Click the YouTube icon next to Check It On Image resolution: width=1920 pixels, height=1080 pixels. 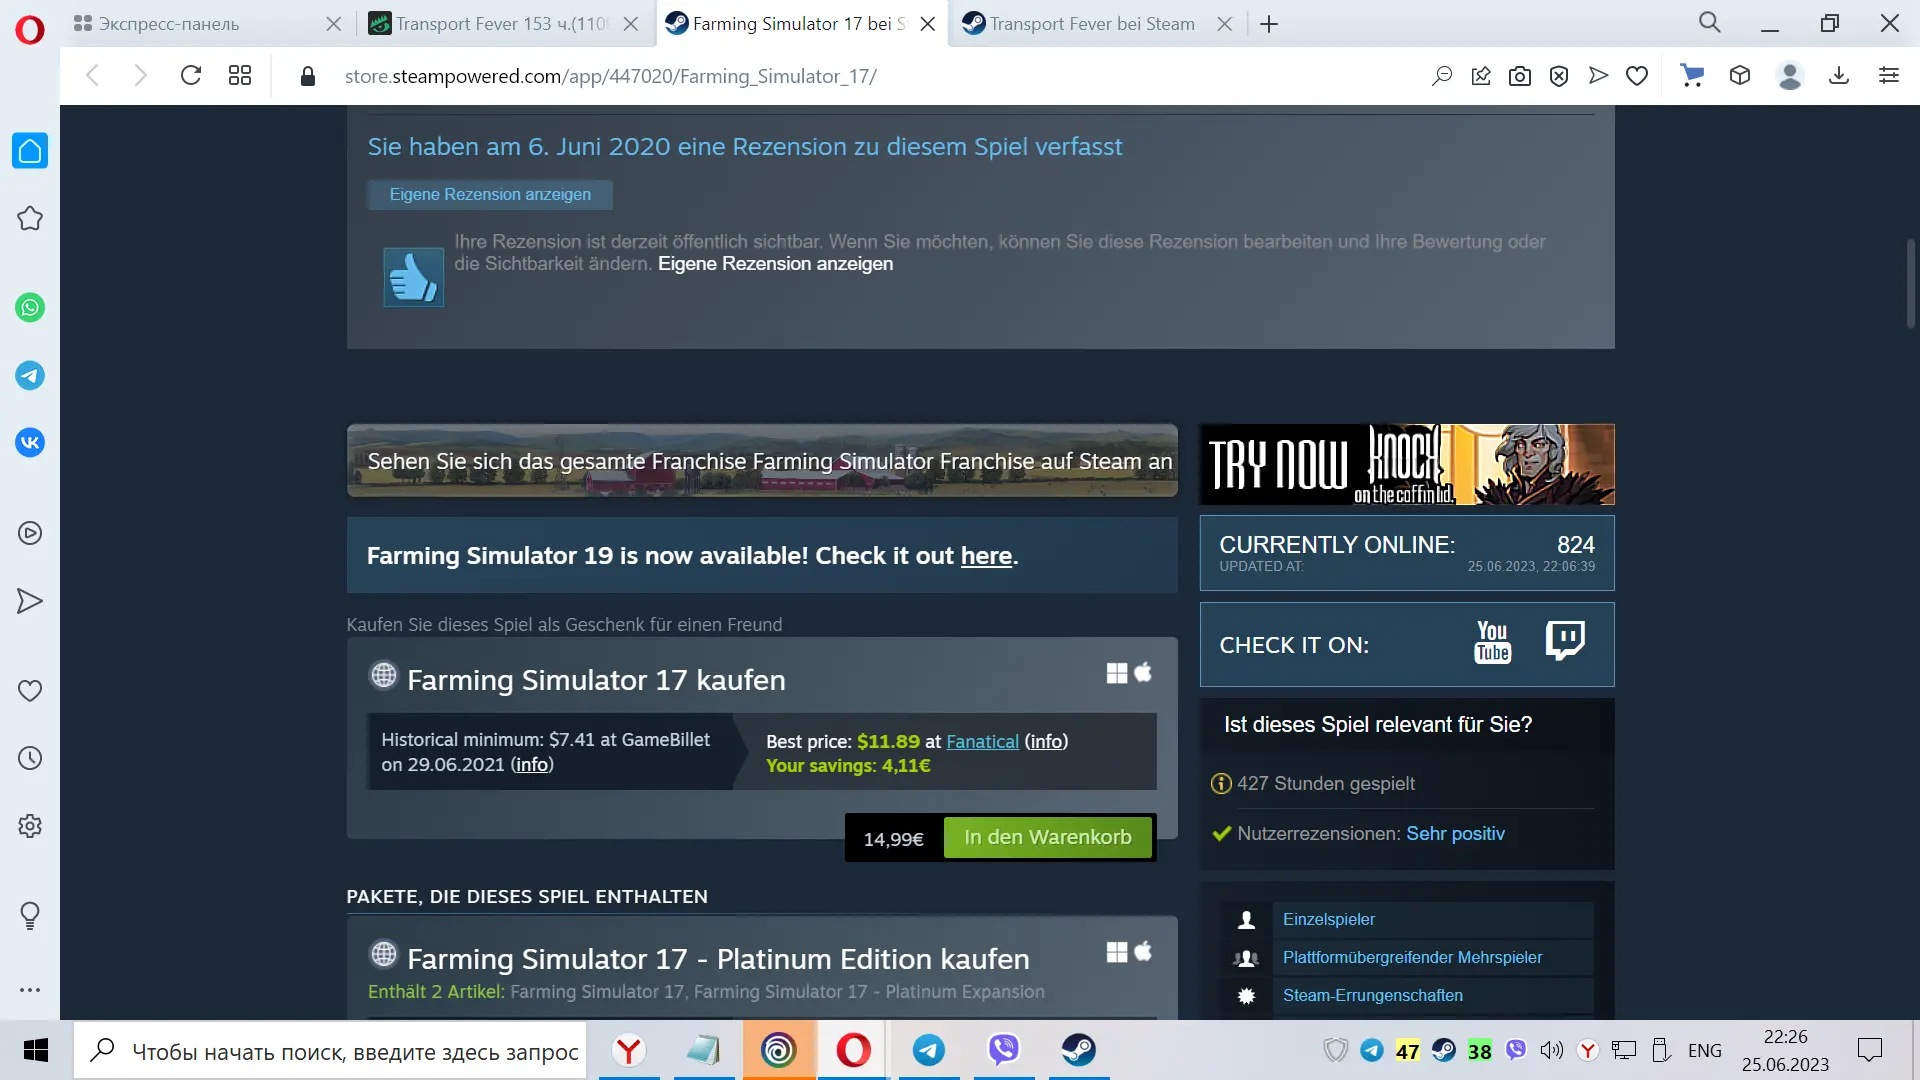click(1492, 642)
